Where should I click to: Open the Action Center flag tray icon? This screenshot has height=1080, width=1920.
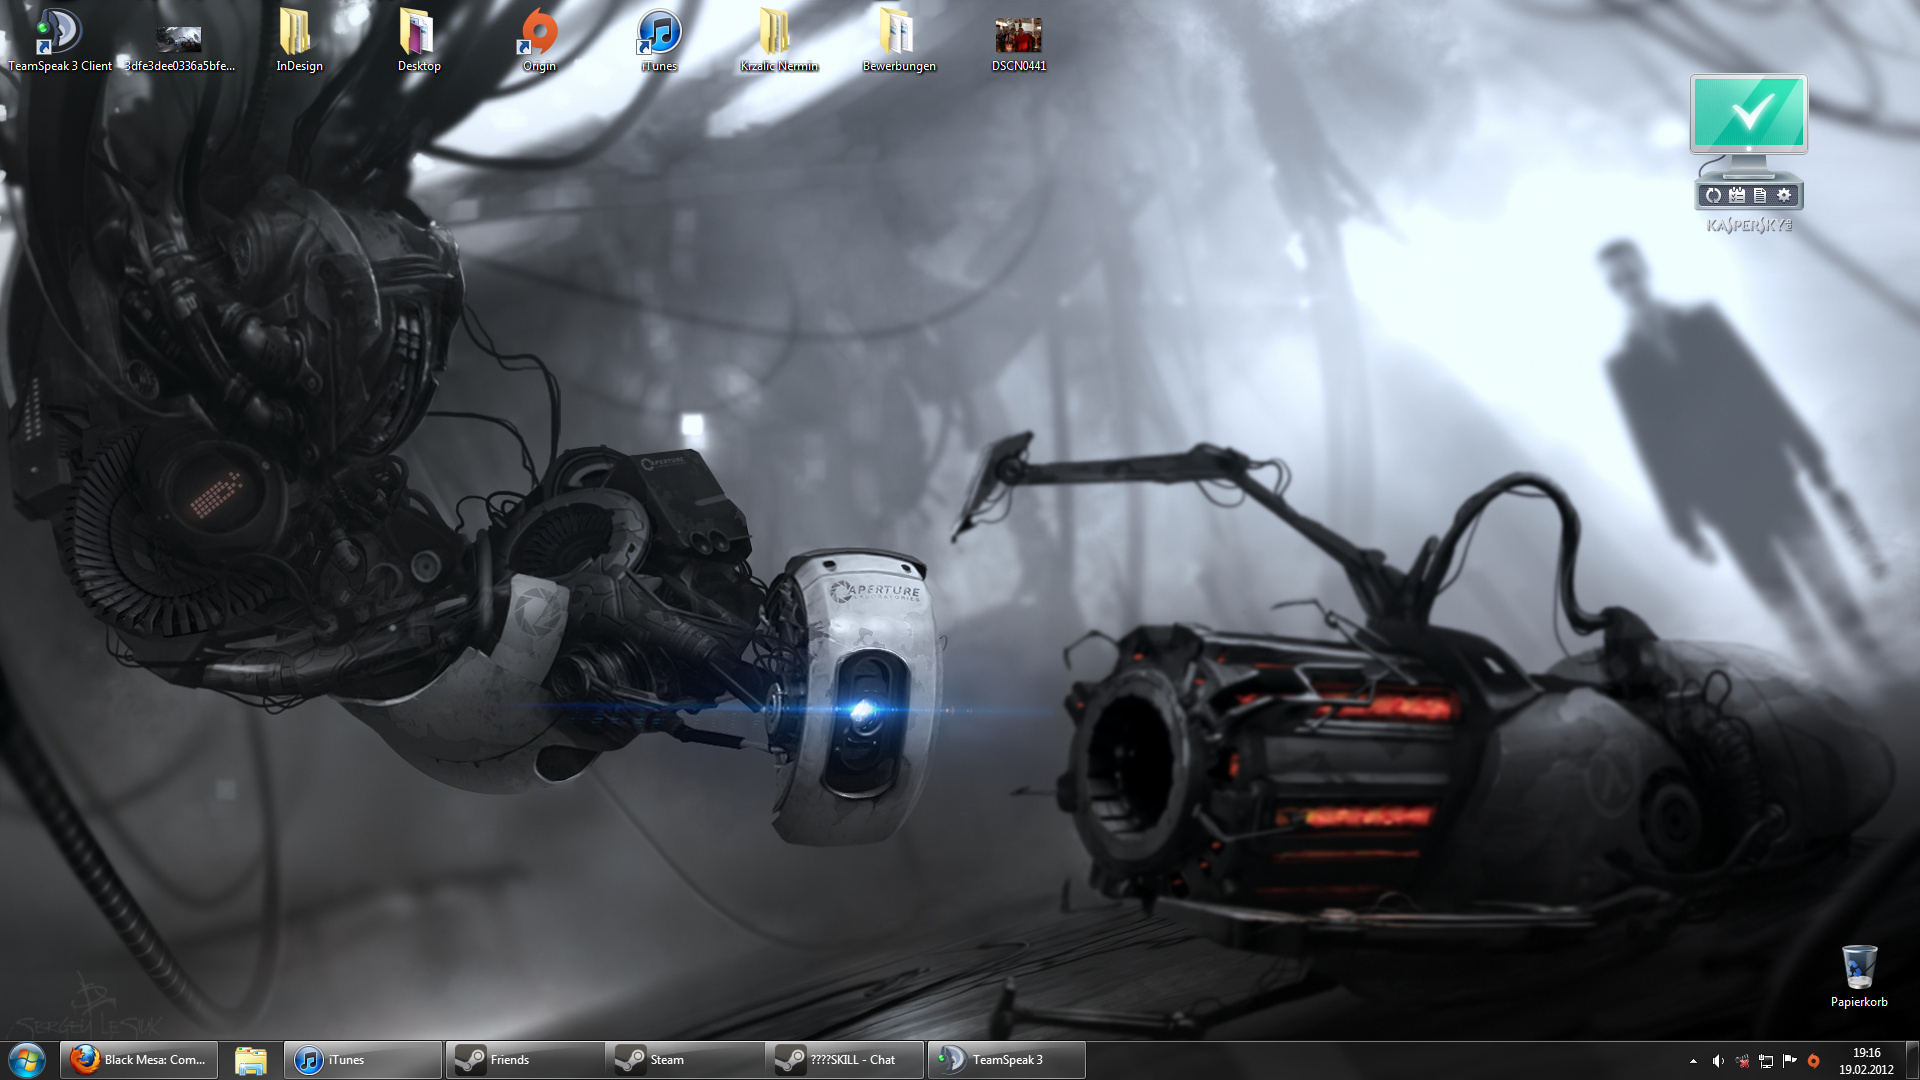coord(1789,1061)
